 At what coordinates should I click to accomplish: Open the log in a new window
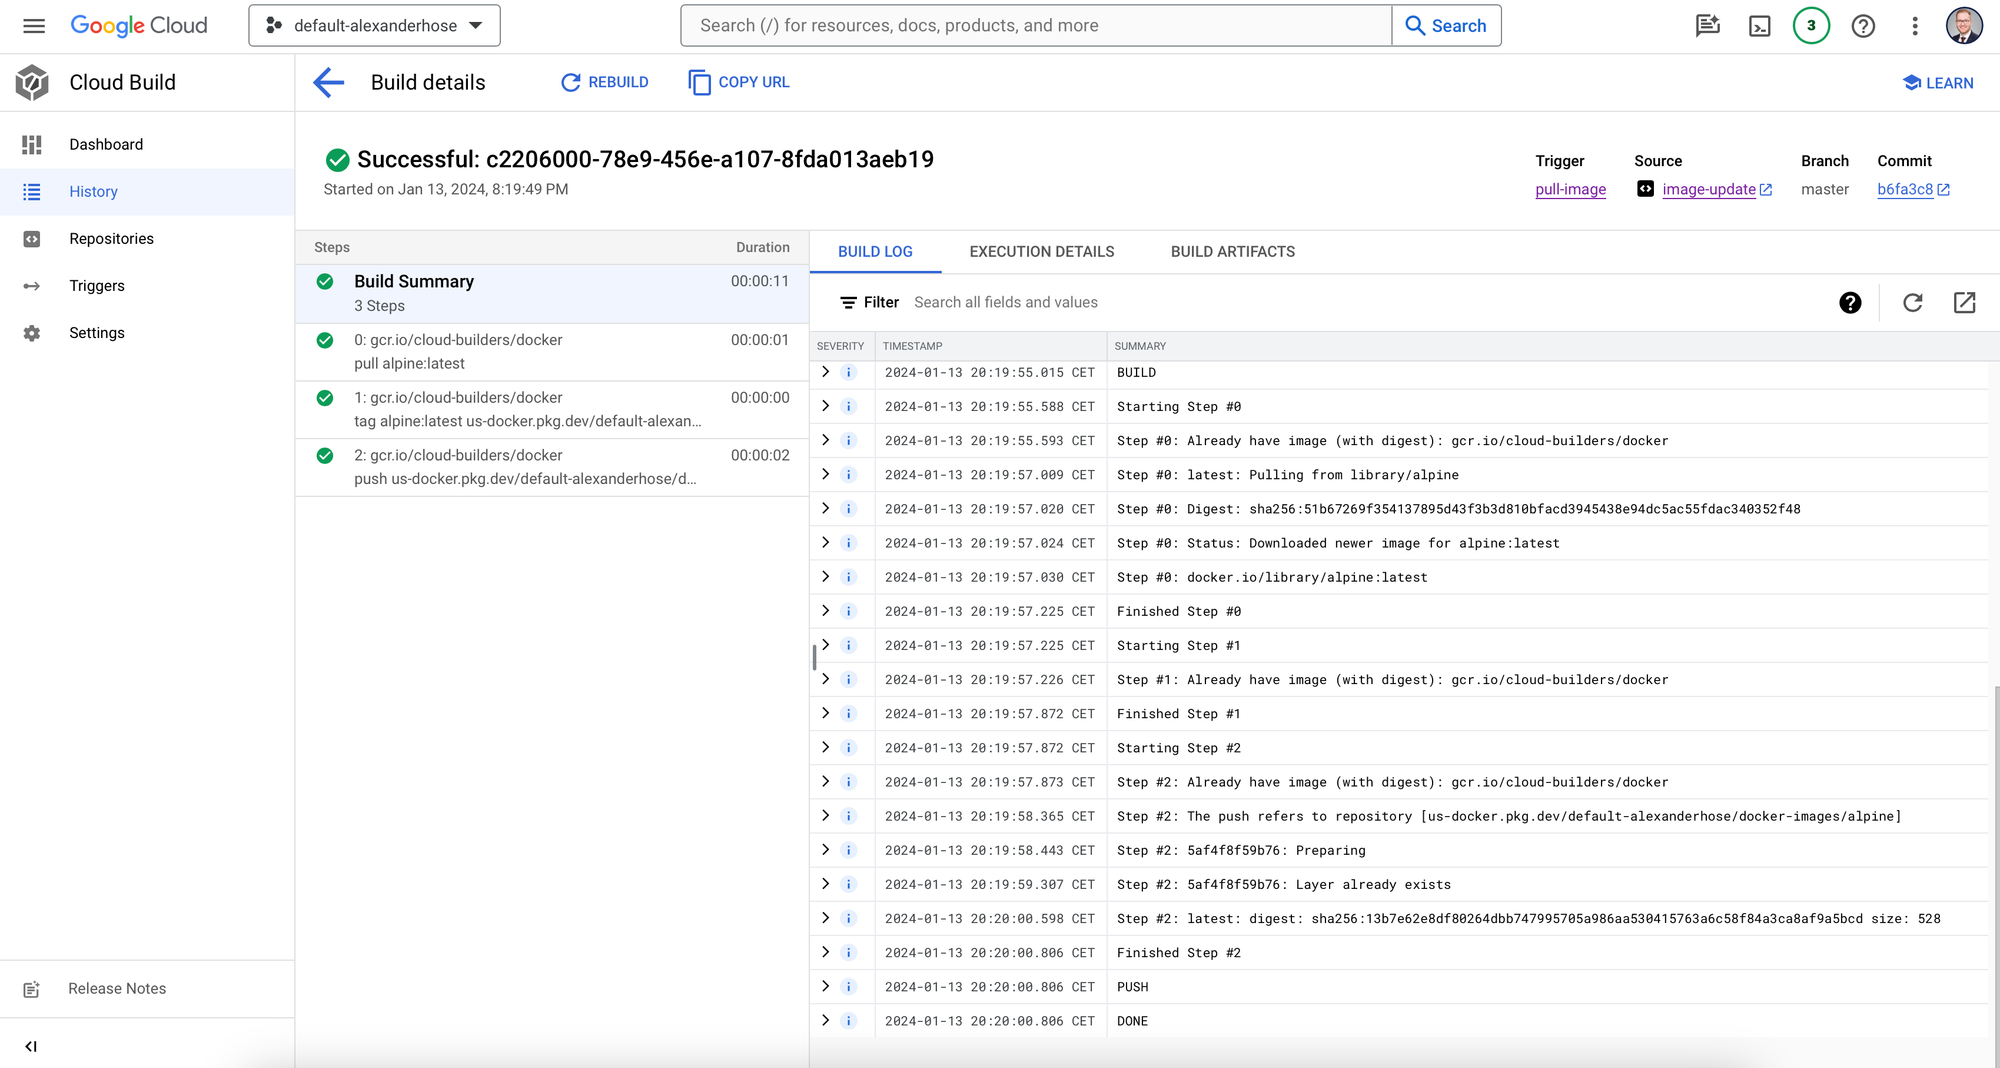point(1964,303)
